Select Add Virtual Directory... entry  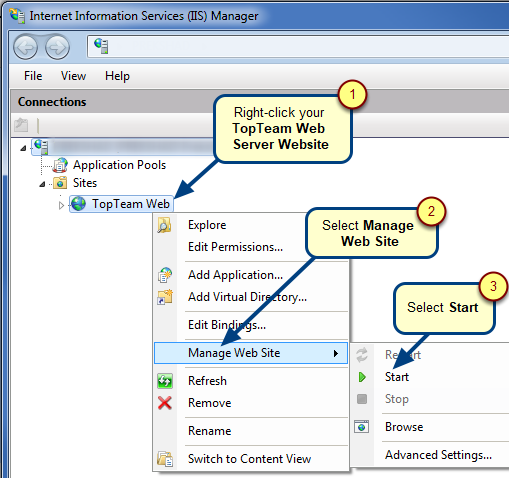click(x=247, y=297)
